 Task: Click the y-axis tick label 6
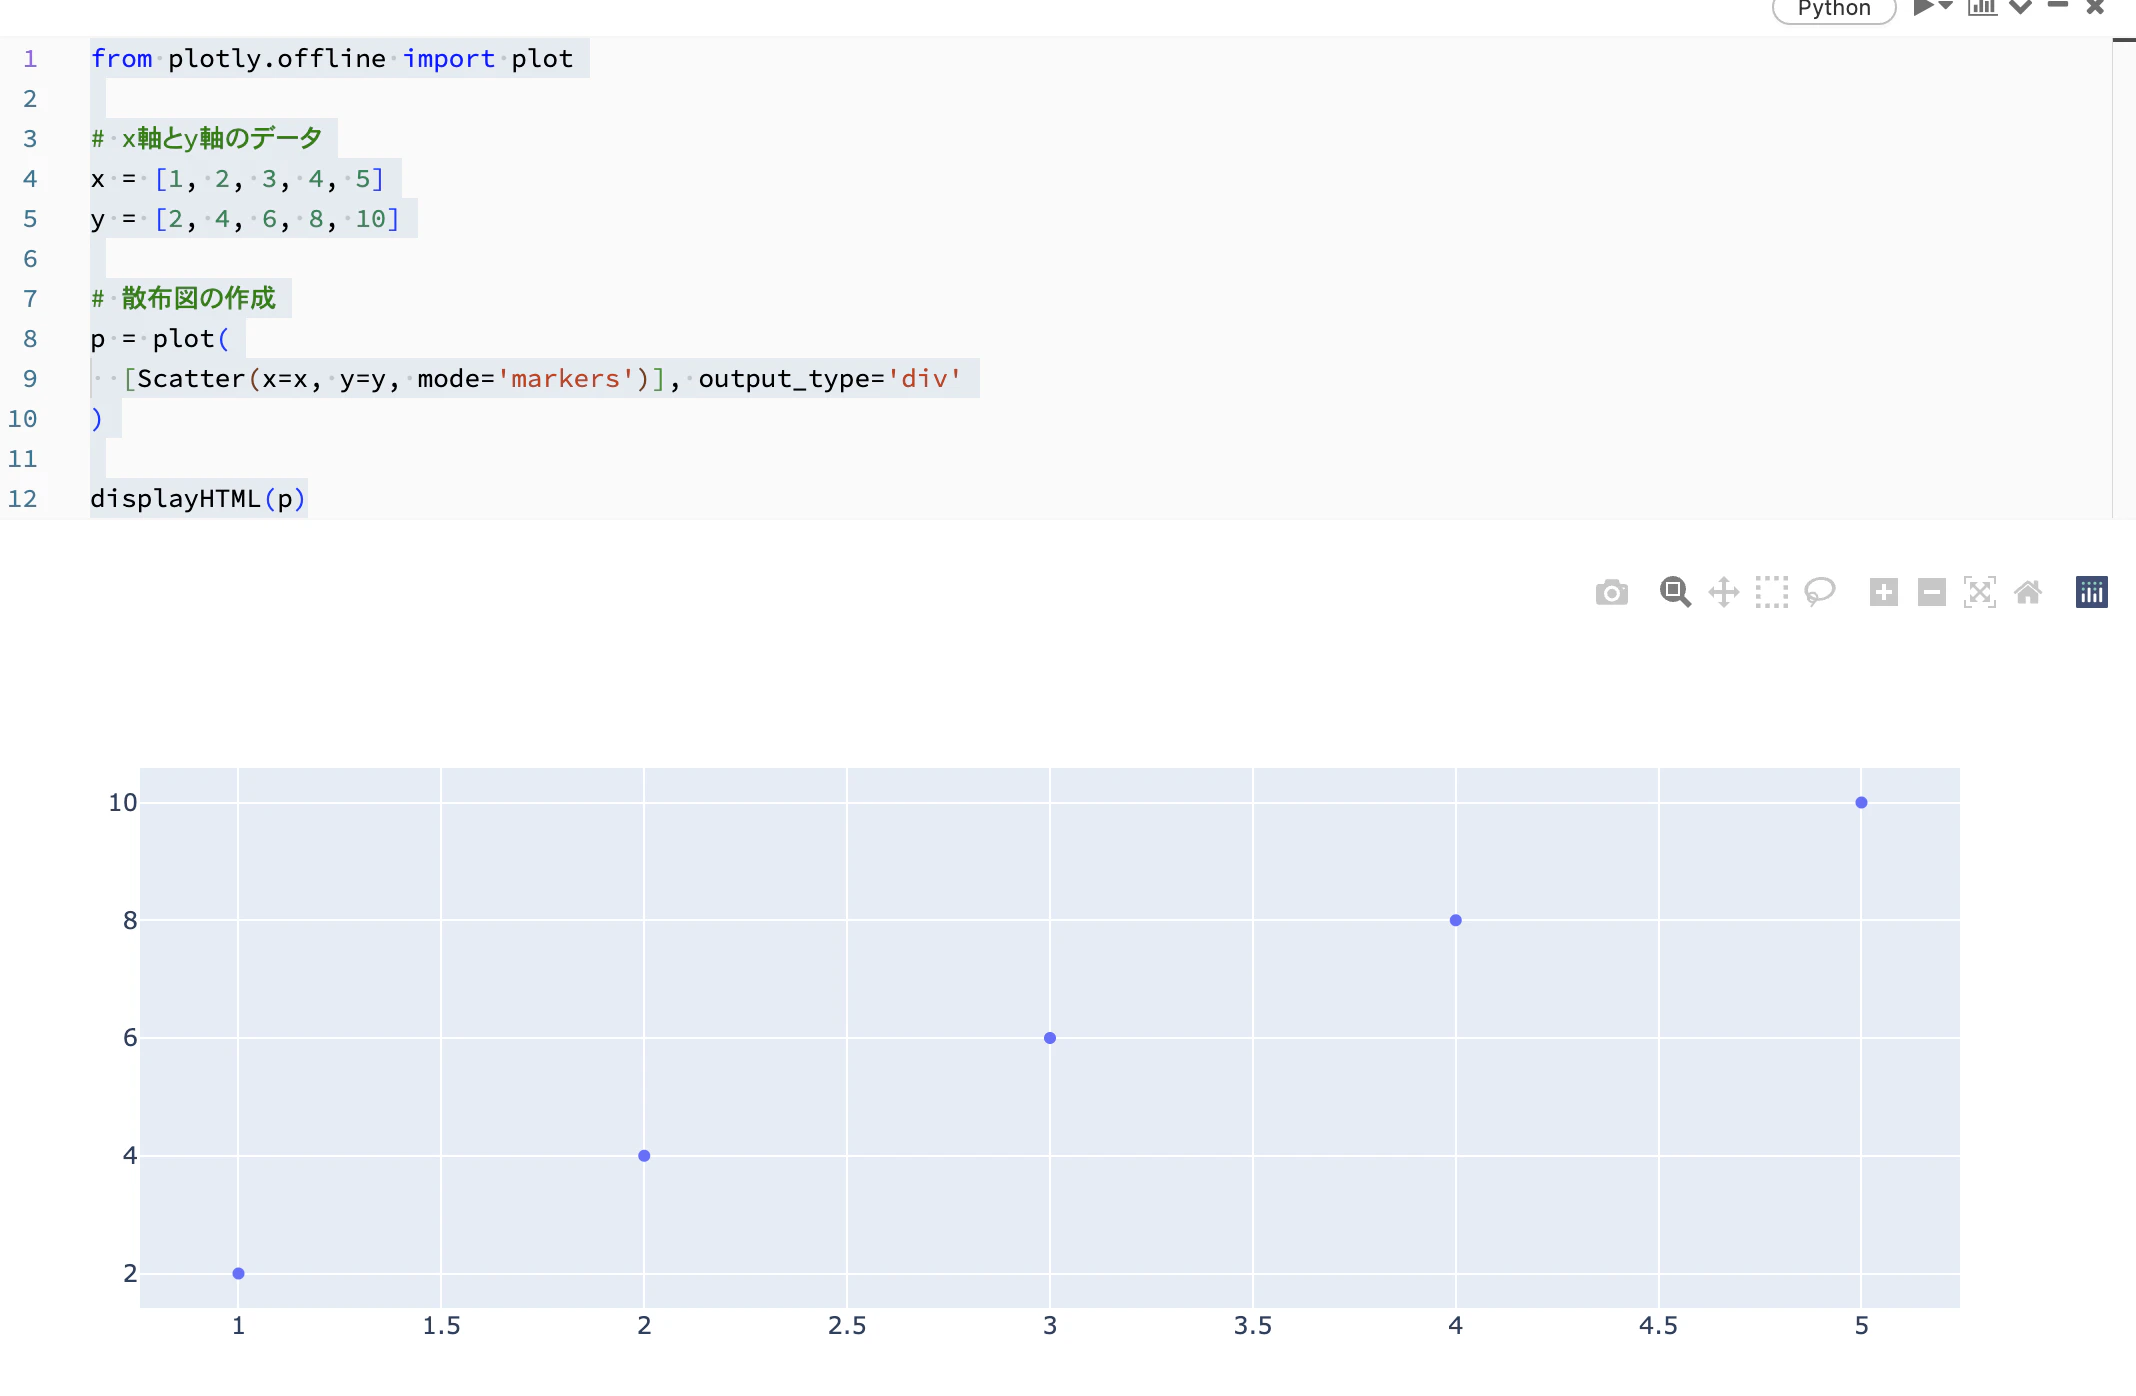pos(130,1038)
